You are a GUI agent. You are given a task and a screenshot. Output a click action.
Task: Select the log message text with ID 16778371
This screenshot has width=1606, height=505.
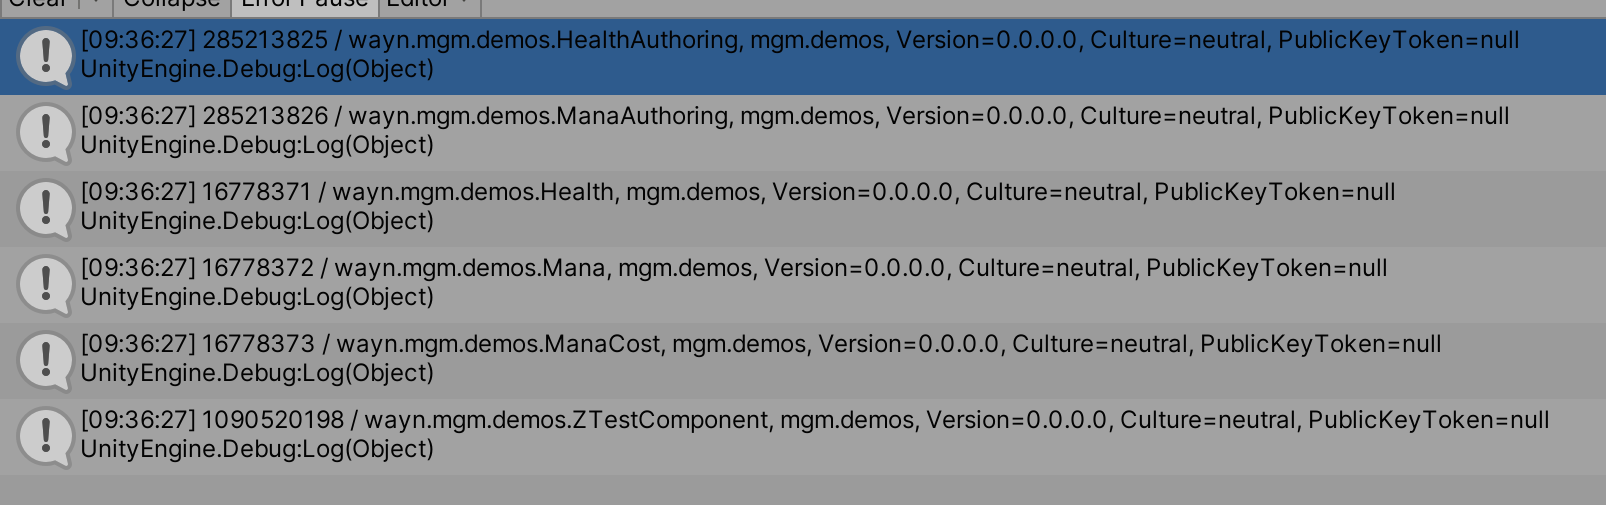(737, 193)
